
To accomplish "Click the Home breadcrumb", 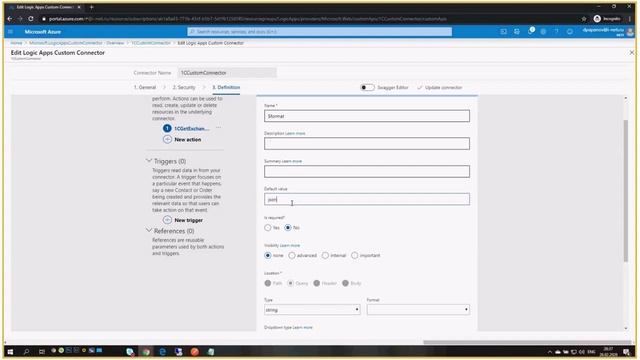I will 16,43.
